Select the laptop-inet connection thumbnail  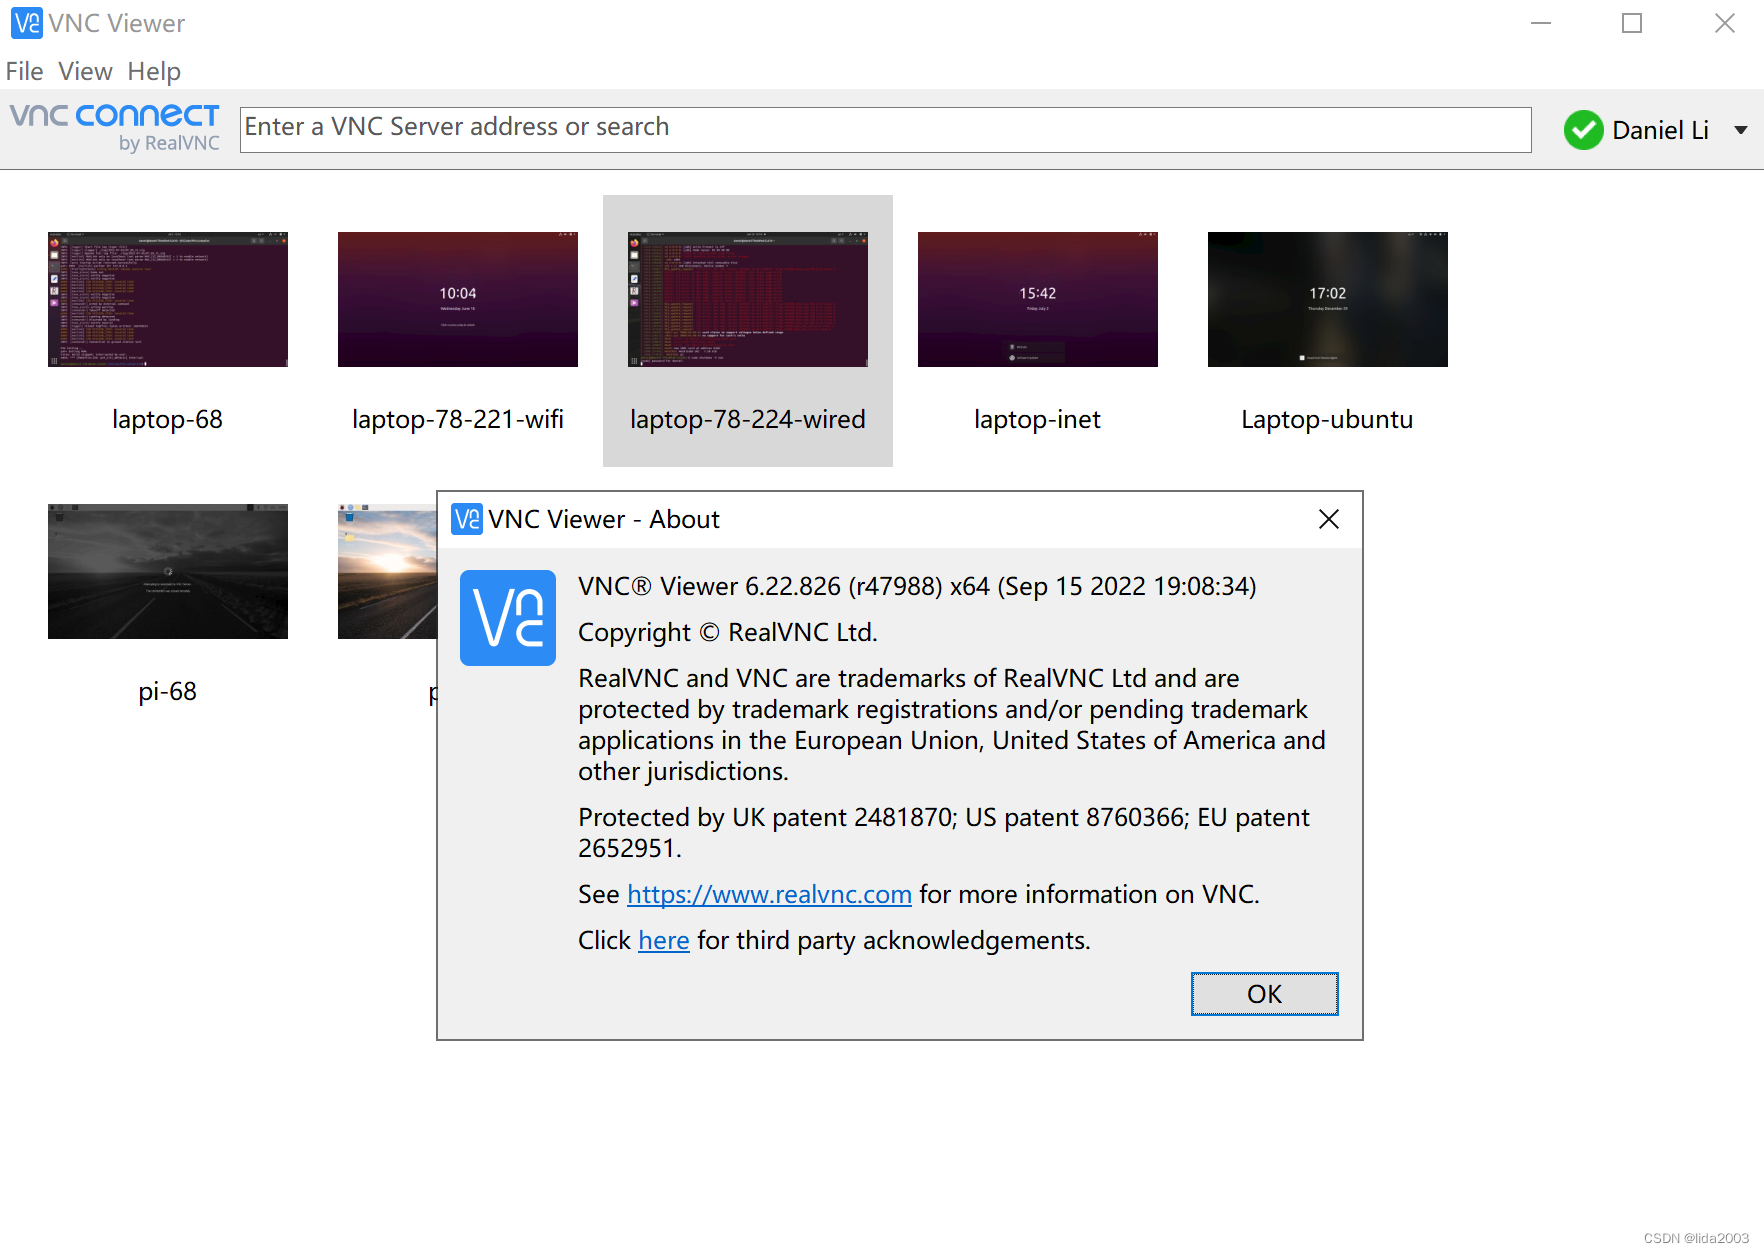click(x=1038, y=299)
